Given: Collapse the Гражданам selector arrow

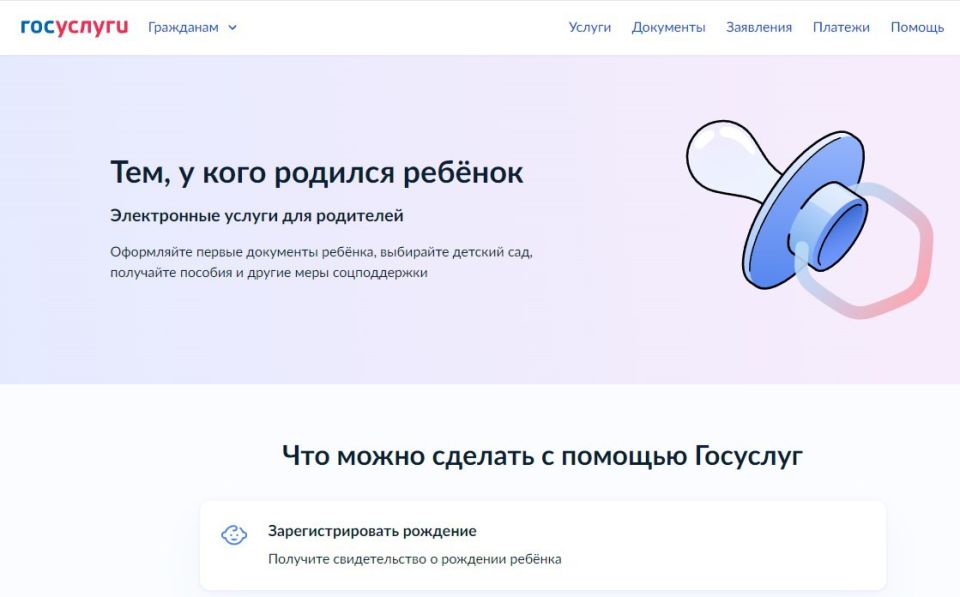Looking at the screenshot, I should (x=232, y=28).
